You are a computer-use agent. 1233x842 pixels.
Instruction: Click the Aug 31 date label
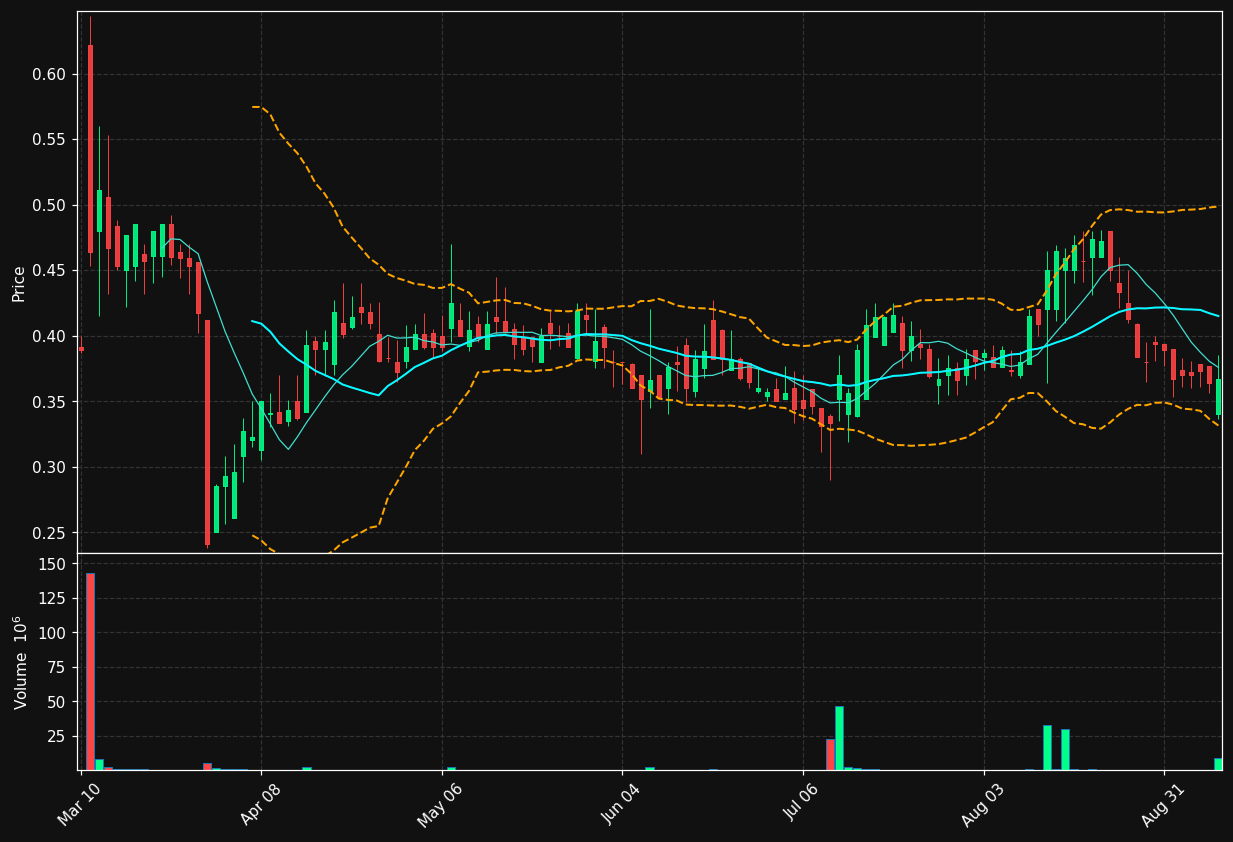click(x=1163, y=804)
